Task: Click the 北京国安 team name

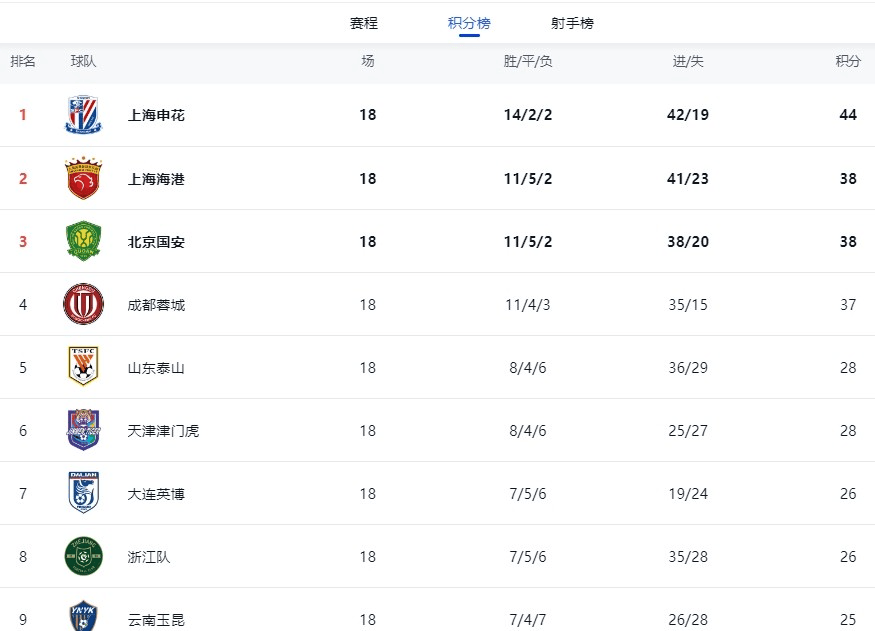Action: click(156, 242)
